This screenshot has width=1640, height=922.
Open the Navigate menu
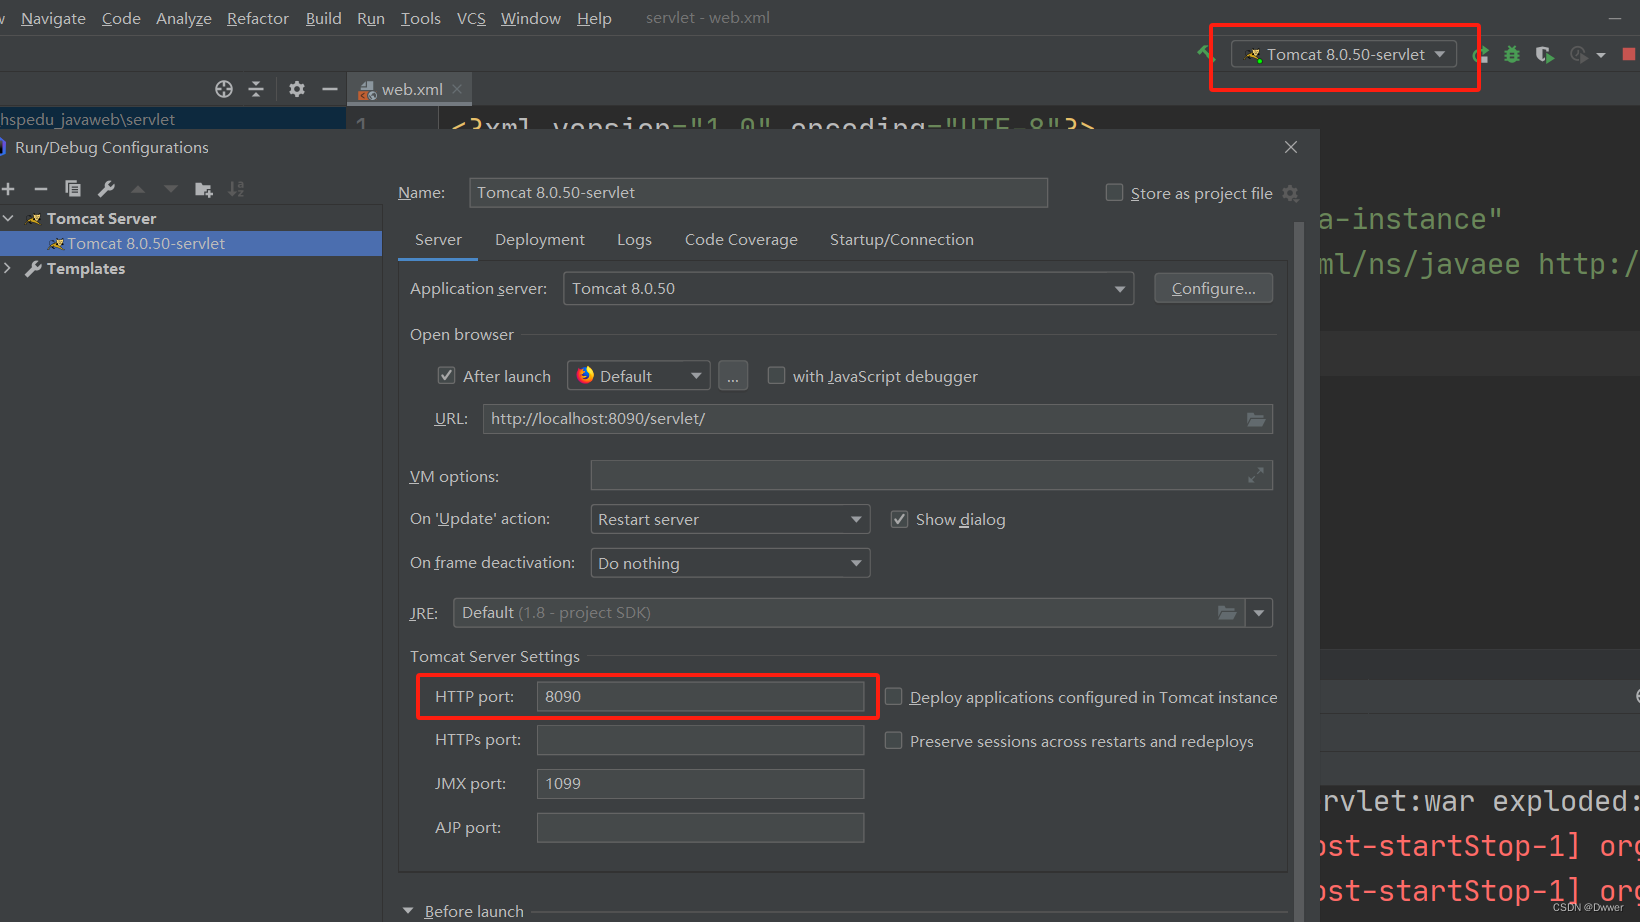point(53,18)
